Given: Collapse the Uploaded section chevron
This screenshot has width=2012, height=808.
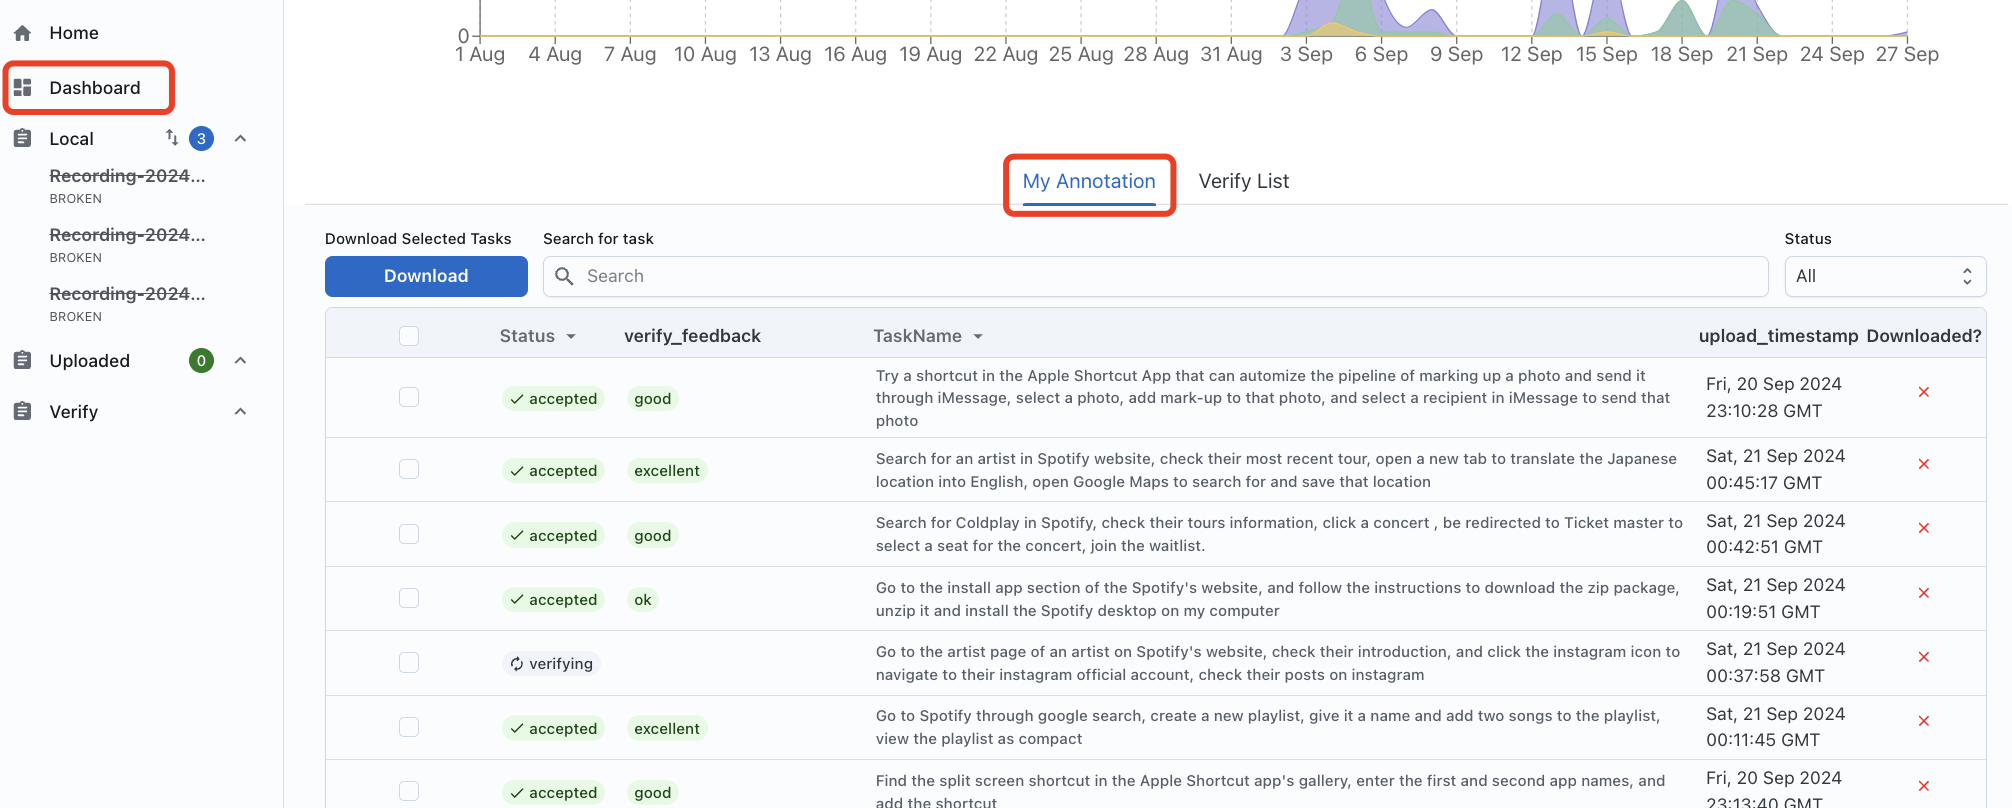Looking at the screenshot, I should tap(240, 361).
